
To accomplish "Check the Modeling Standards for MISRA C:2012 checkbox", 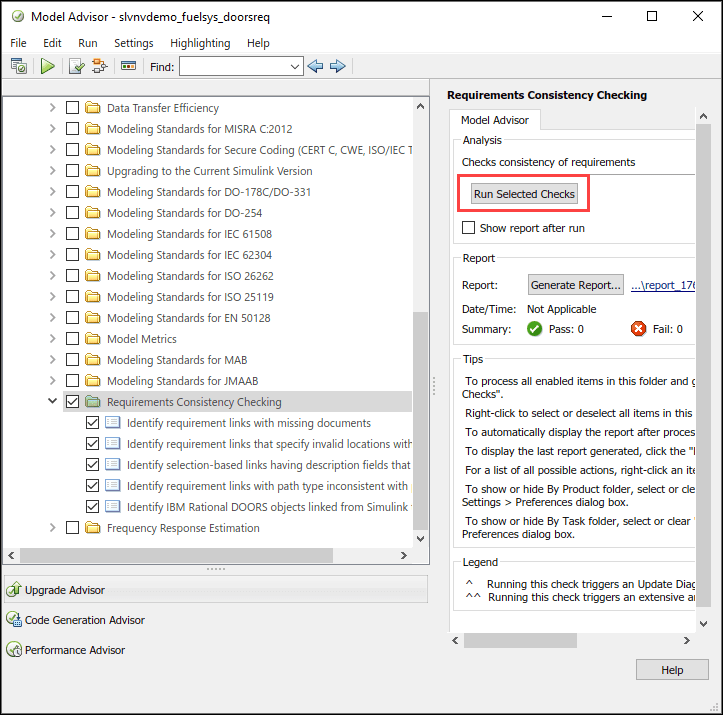I will pos(72,129).
